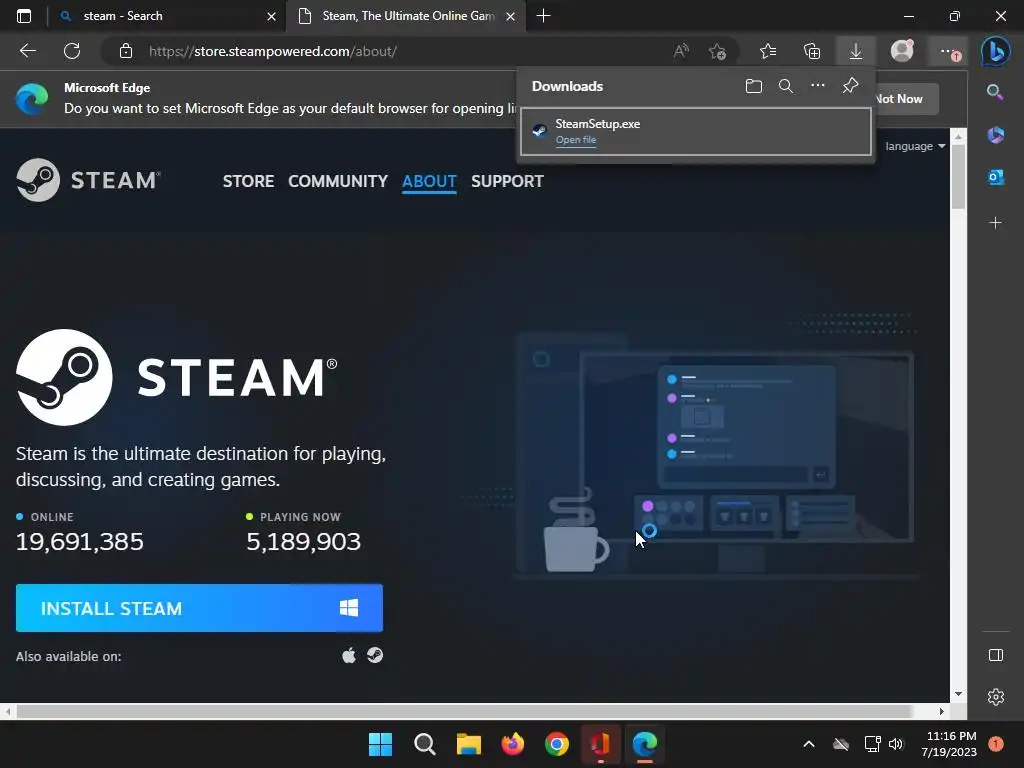Add this page to favorites star icon
Screen dimensions: 1024x768
click(x=717, y=51)
